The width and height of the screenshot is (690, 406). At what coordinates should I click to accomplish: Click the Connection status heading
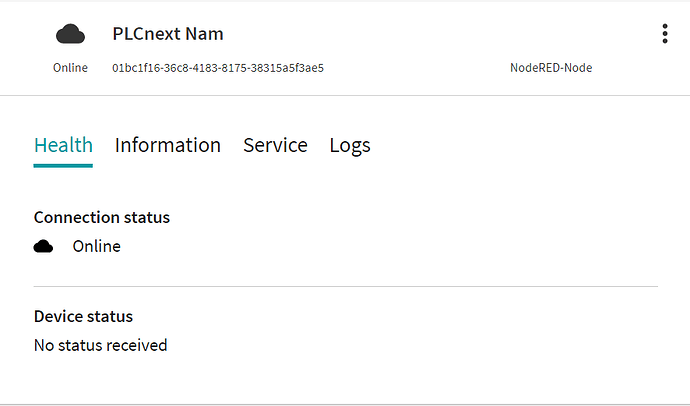[x=102, y=217]
